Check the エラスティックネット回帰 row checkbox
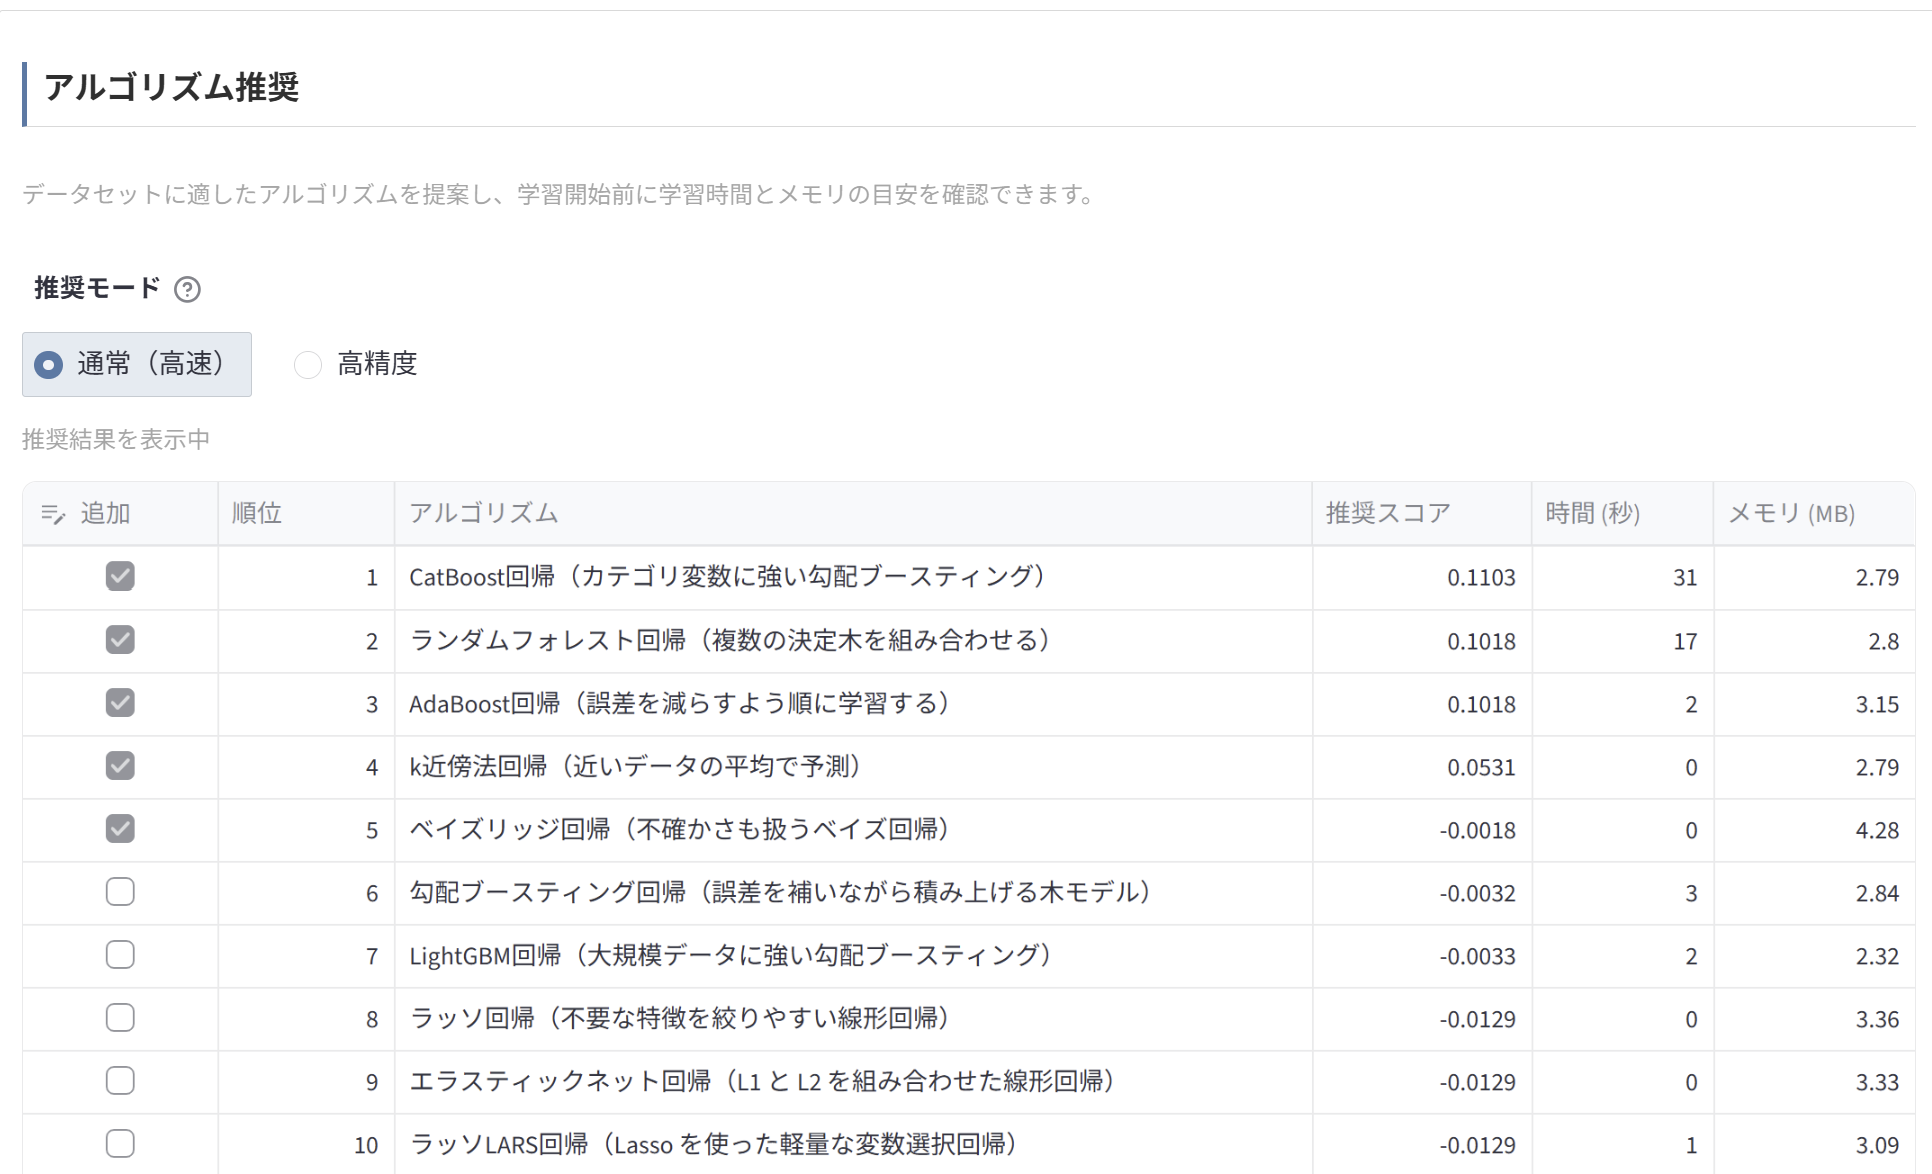 (120, 1080)
